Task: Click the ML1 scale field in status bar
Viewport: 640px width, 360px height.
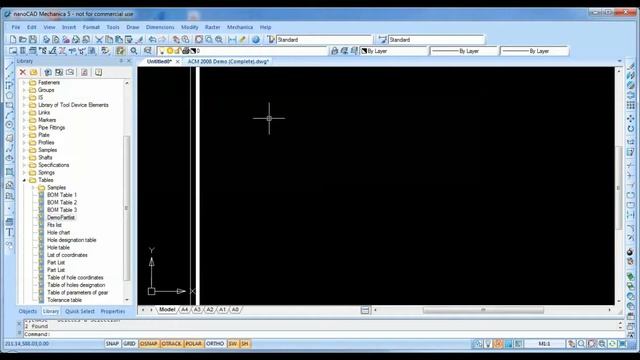Action: (544, 344)
